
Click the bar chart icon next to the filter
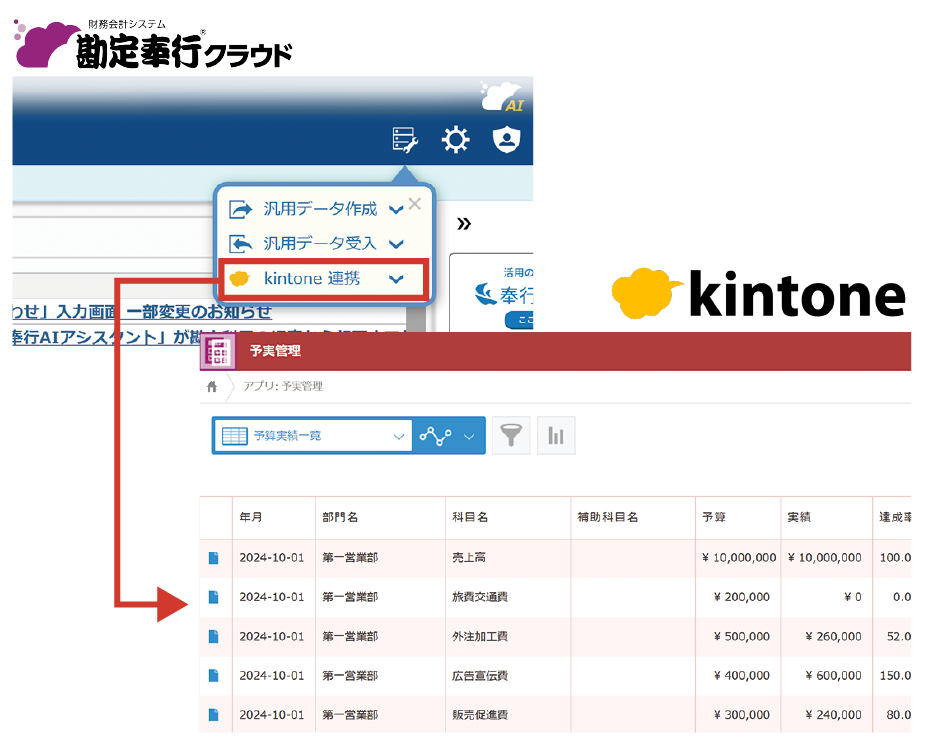click(x=556, y=435)
